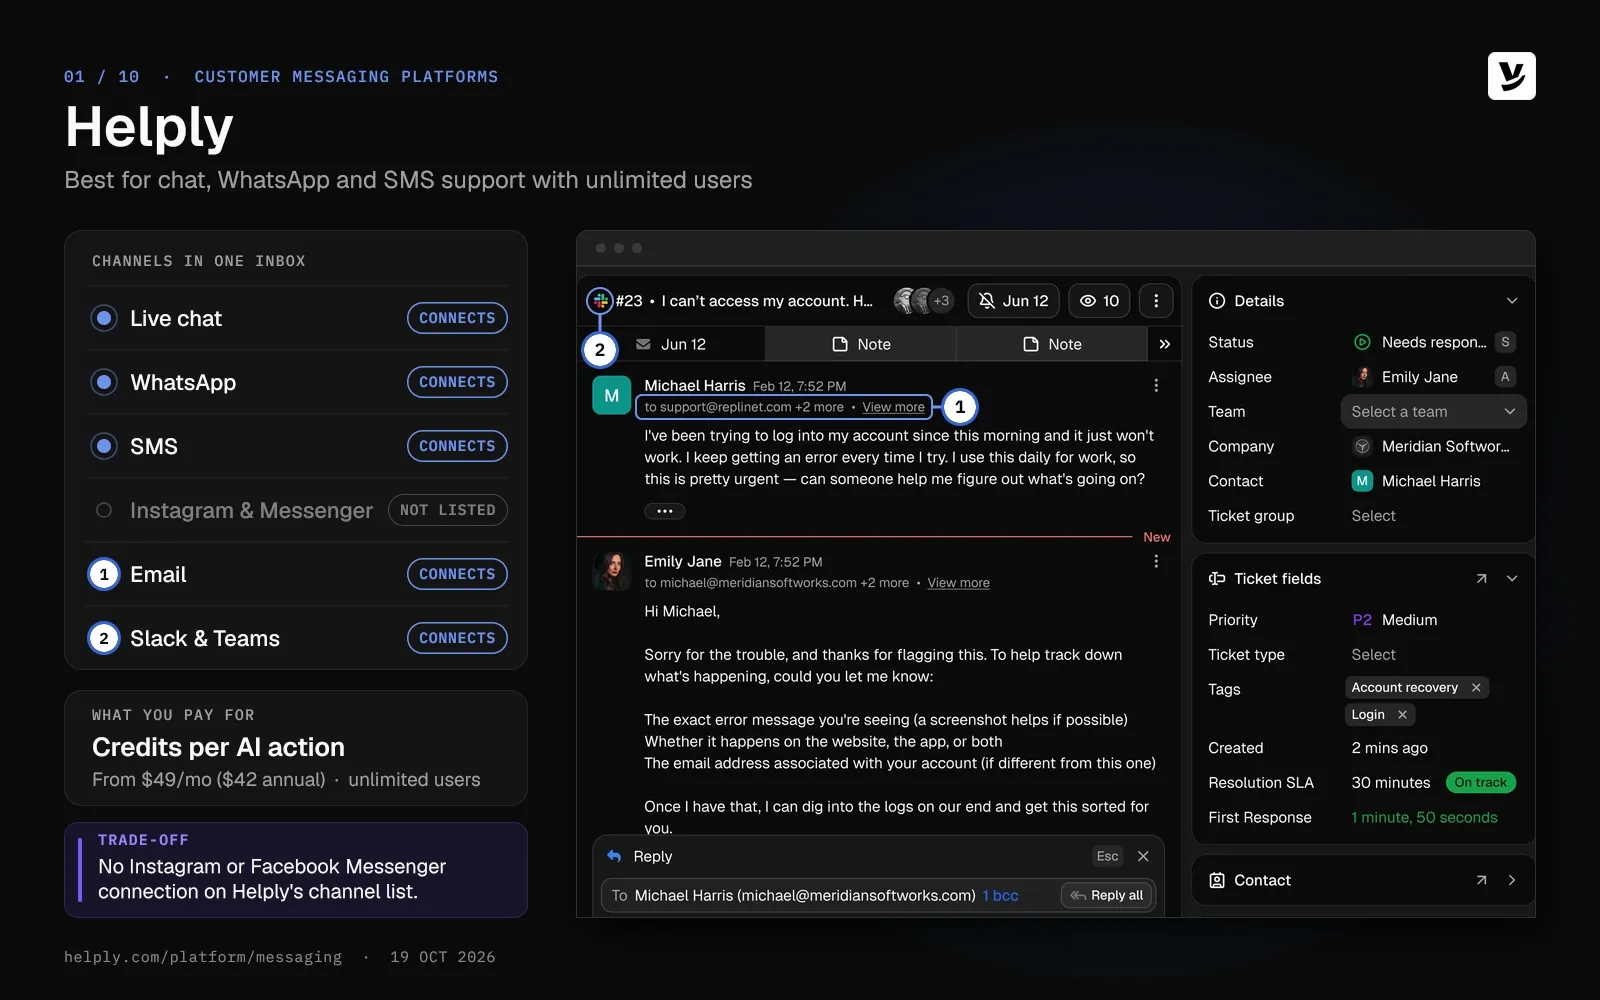Open Emily Jane message options menu

1156,561
